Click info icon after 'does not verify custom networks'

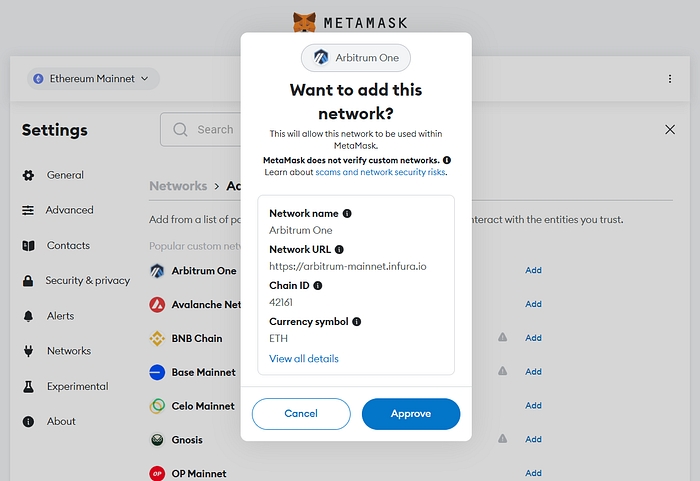pyautogui.click(x=446, y=160)
